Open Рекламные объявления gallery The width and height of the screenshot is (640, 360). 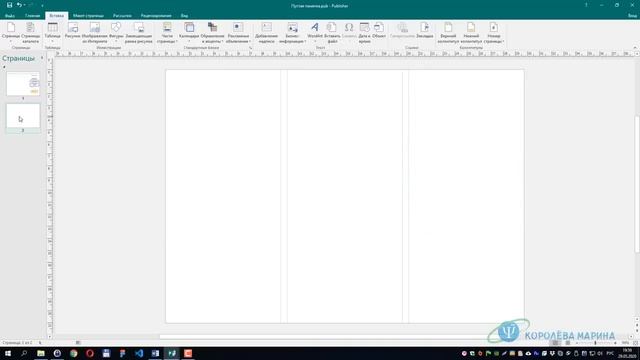[x=238, y=33]
